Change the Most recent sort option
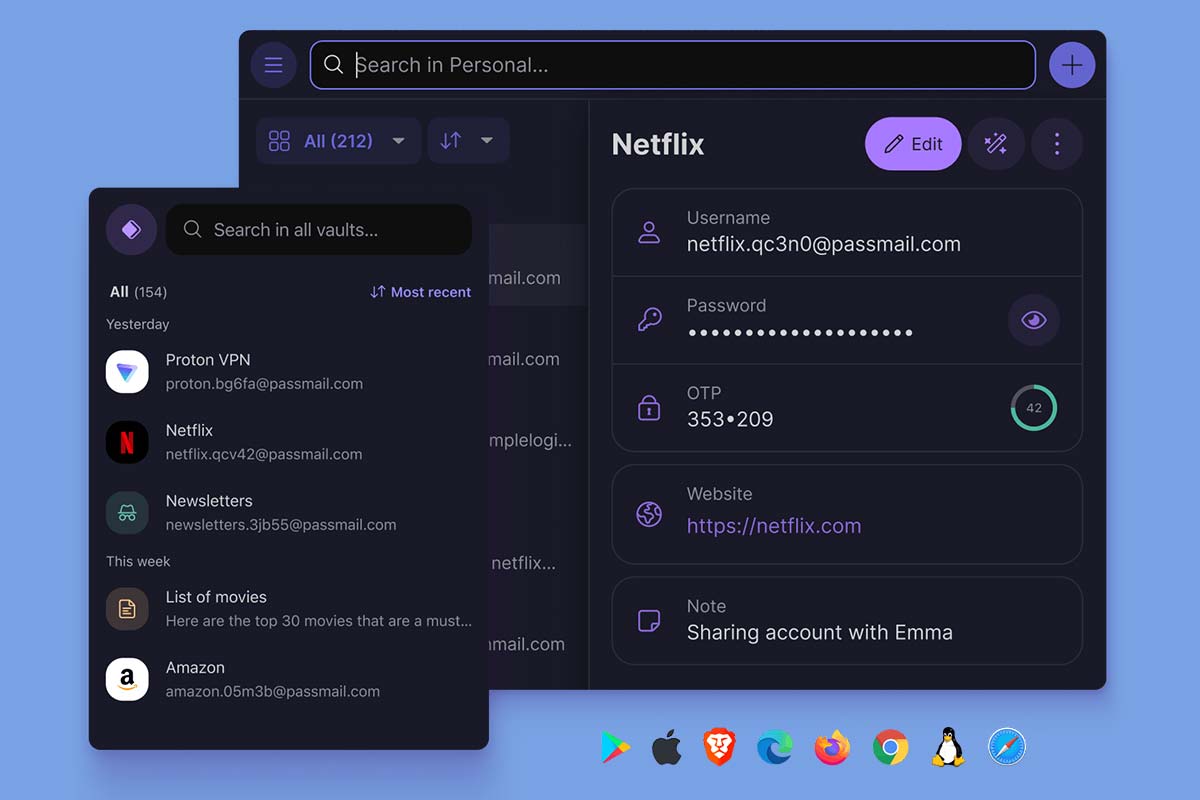The width and height of the screenshot is (1200, 800). pos(420,292)
